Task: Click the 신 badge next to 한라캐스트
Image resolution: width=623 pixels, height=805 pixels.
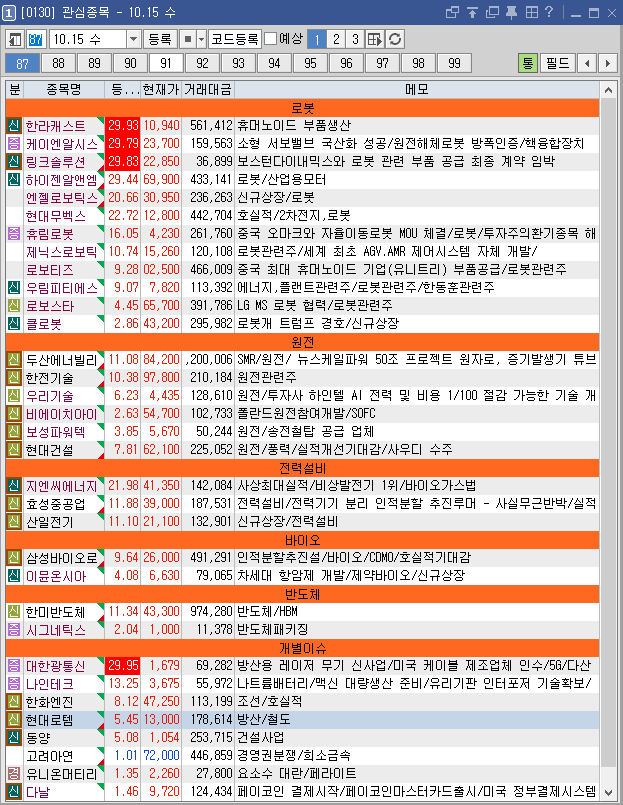Action: pyautogui.click(x=14, y=126)
